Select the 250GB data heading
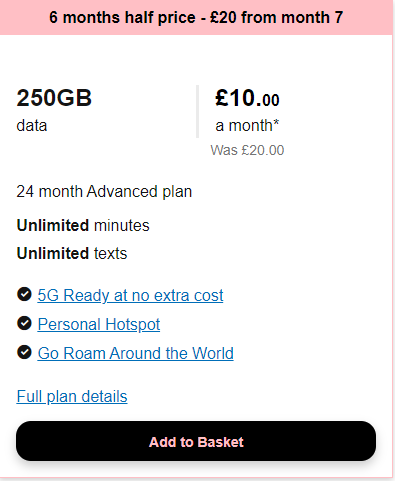 pos(54,98)
